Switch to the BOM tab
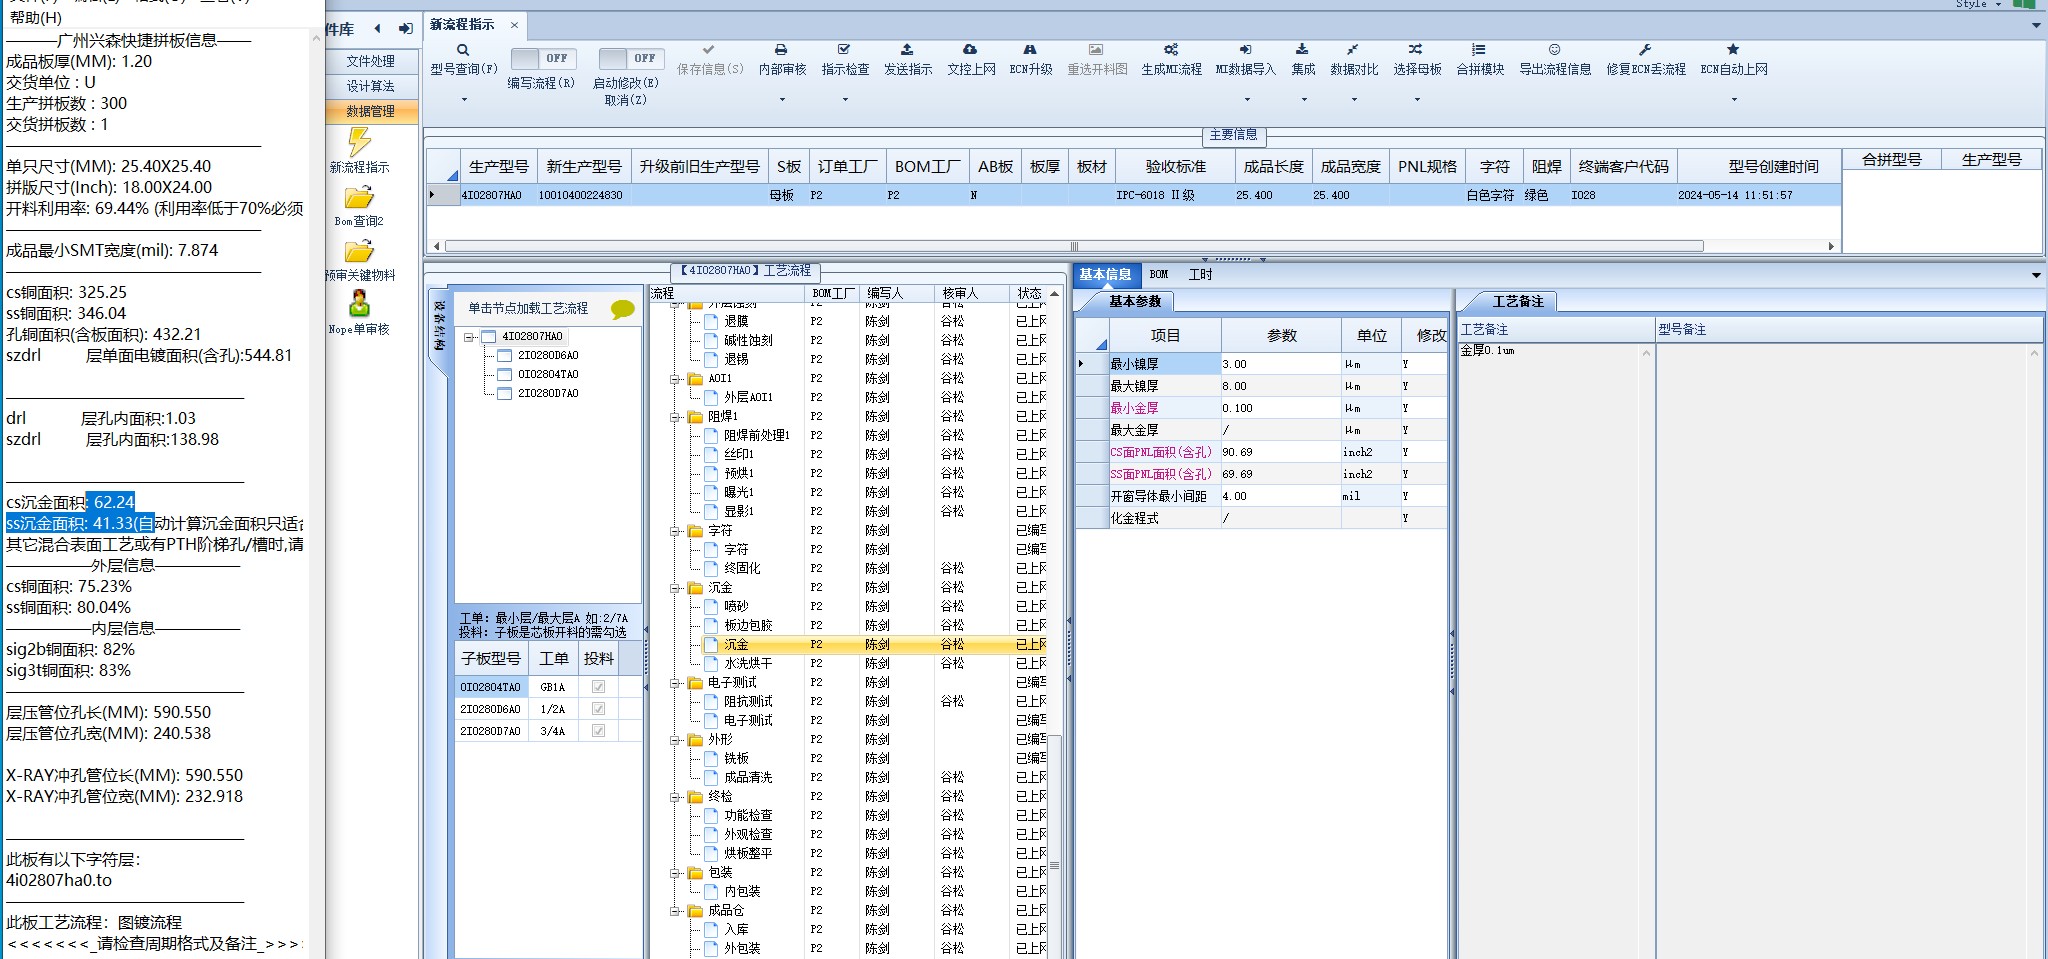Image resolution: width=2048 pixels, height=959 pixels. [1159, 275]
